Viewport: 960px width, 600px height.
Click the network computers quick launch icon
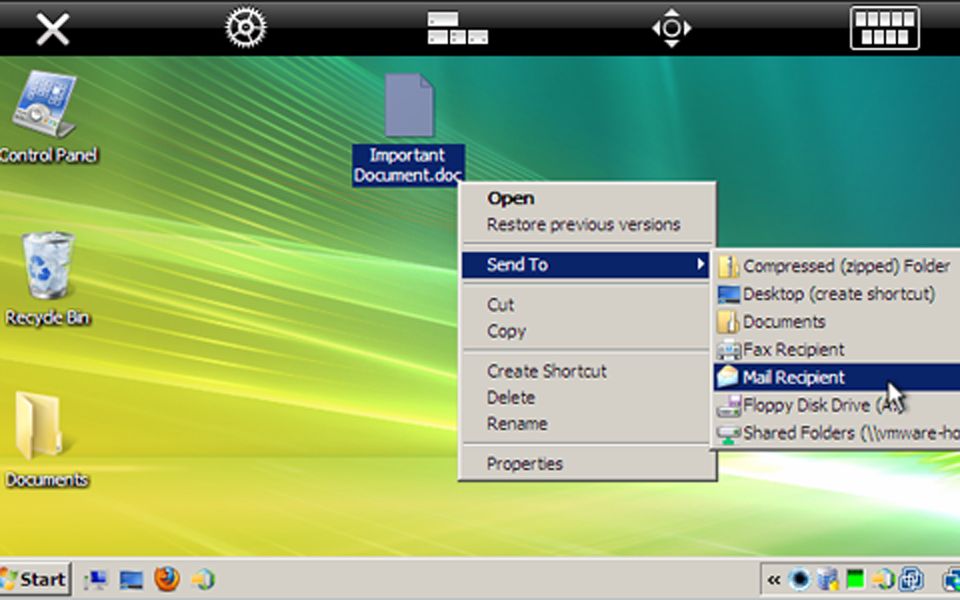(x=95, y=579)
